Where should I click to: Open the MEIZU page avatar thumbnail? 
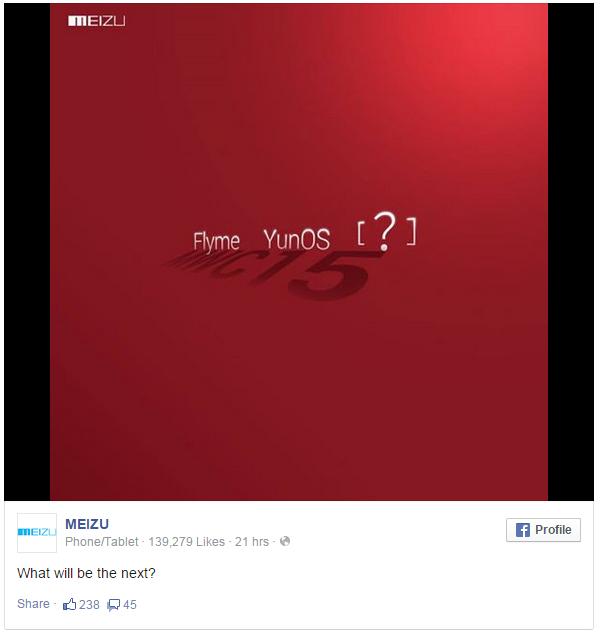point(37,533)
